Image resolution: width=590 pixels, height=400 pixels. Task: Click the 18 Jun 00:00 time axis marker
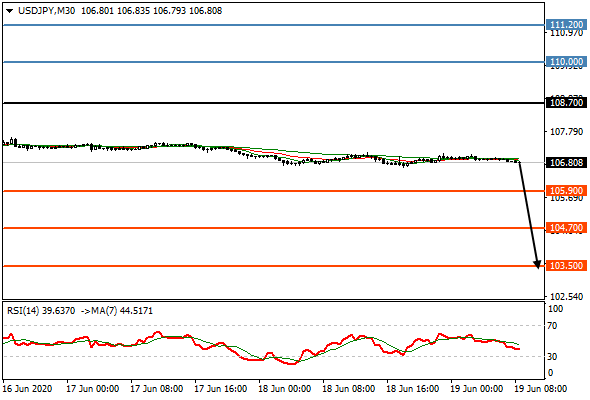284,389
